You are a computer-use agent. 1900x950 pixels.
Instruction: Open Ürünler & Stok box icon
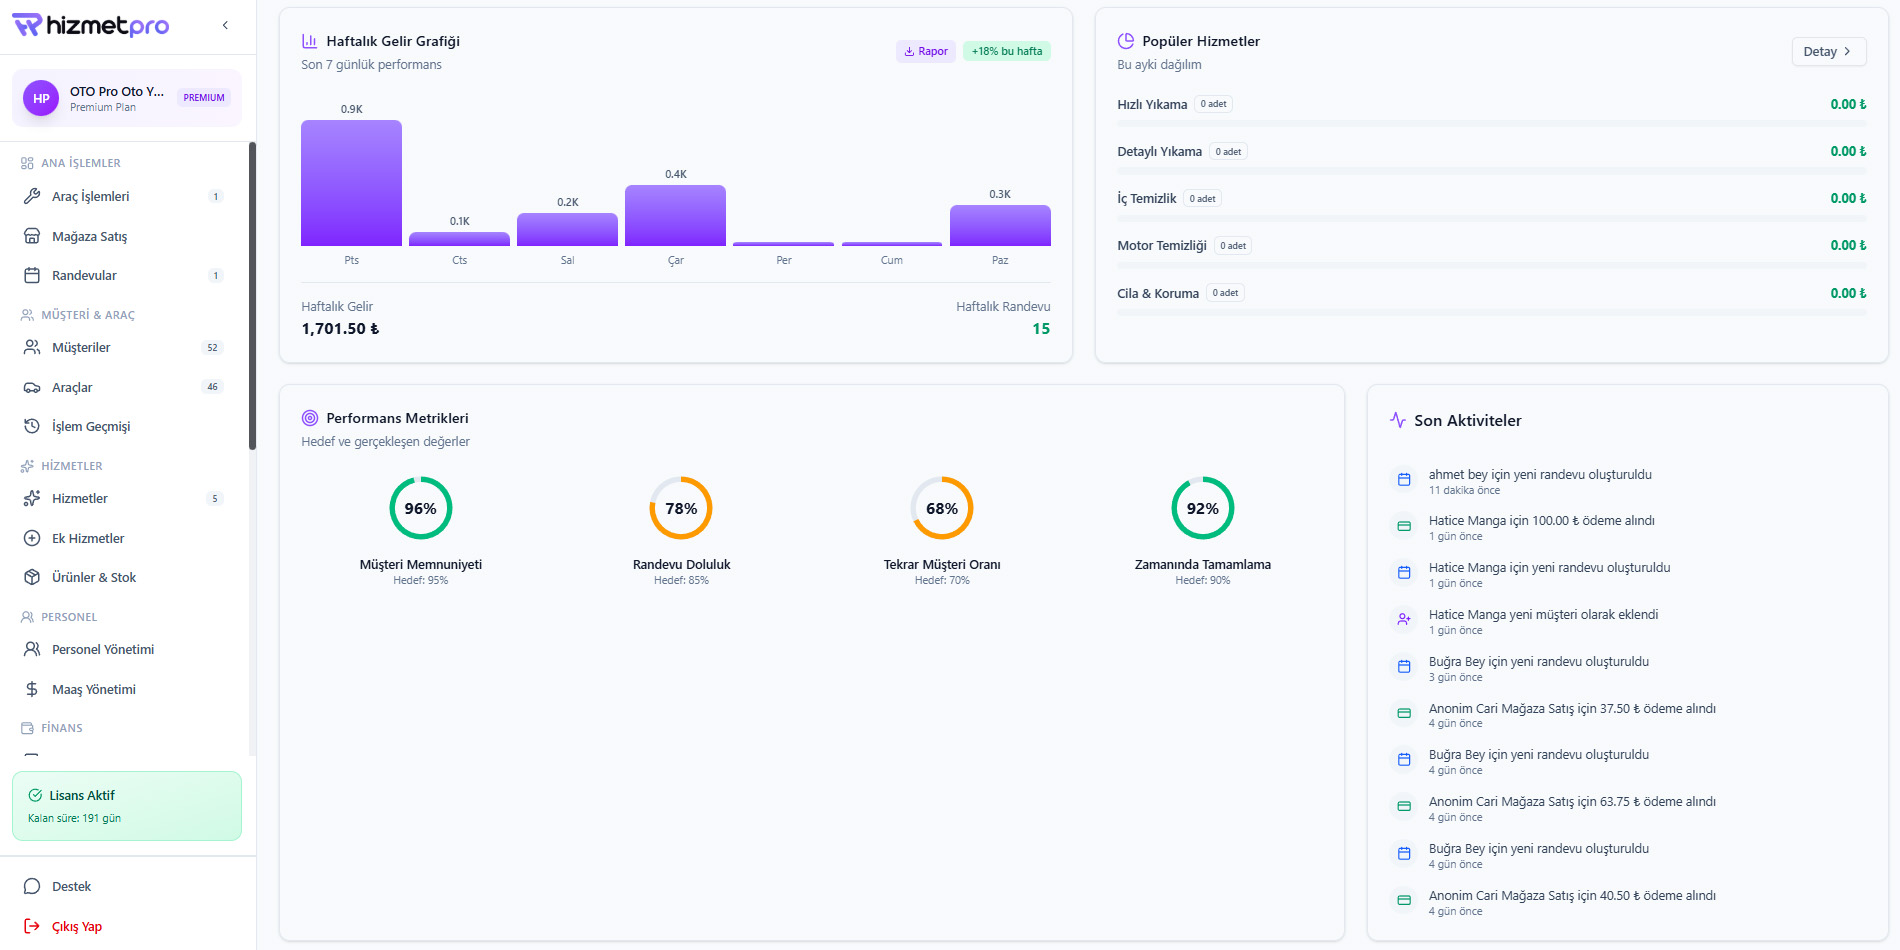[x=32, y=577]
